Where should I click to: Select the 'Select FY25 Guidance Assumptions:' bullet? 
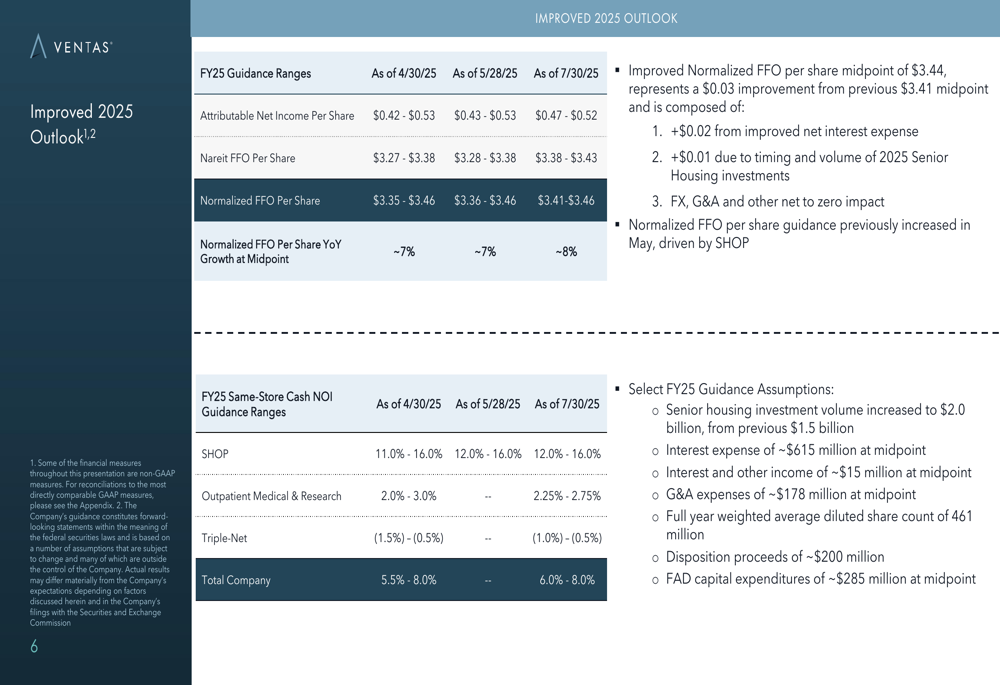[x=731, y=389]
